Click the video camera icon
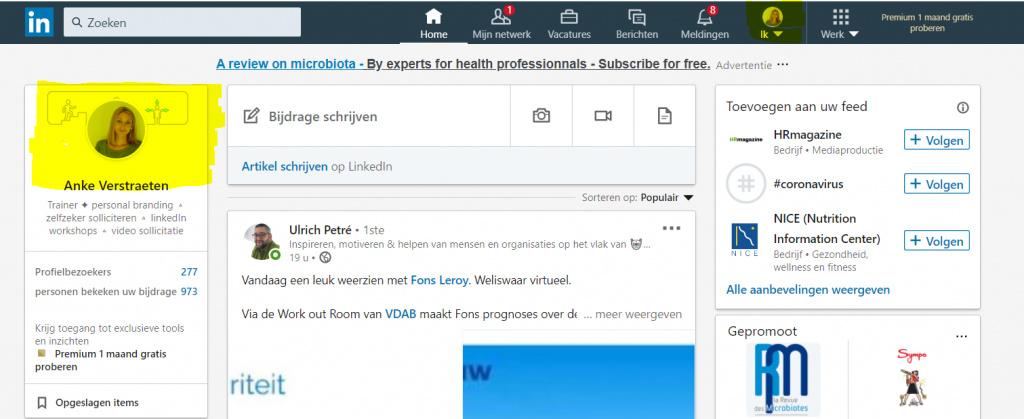This screenshot has width=1024, height=419. 603,116
